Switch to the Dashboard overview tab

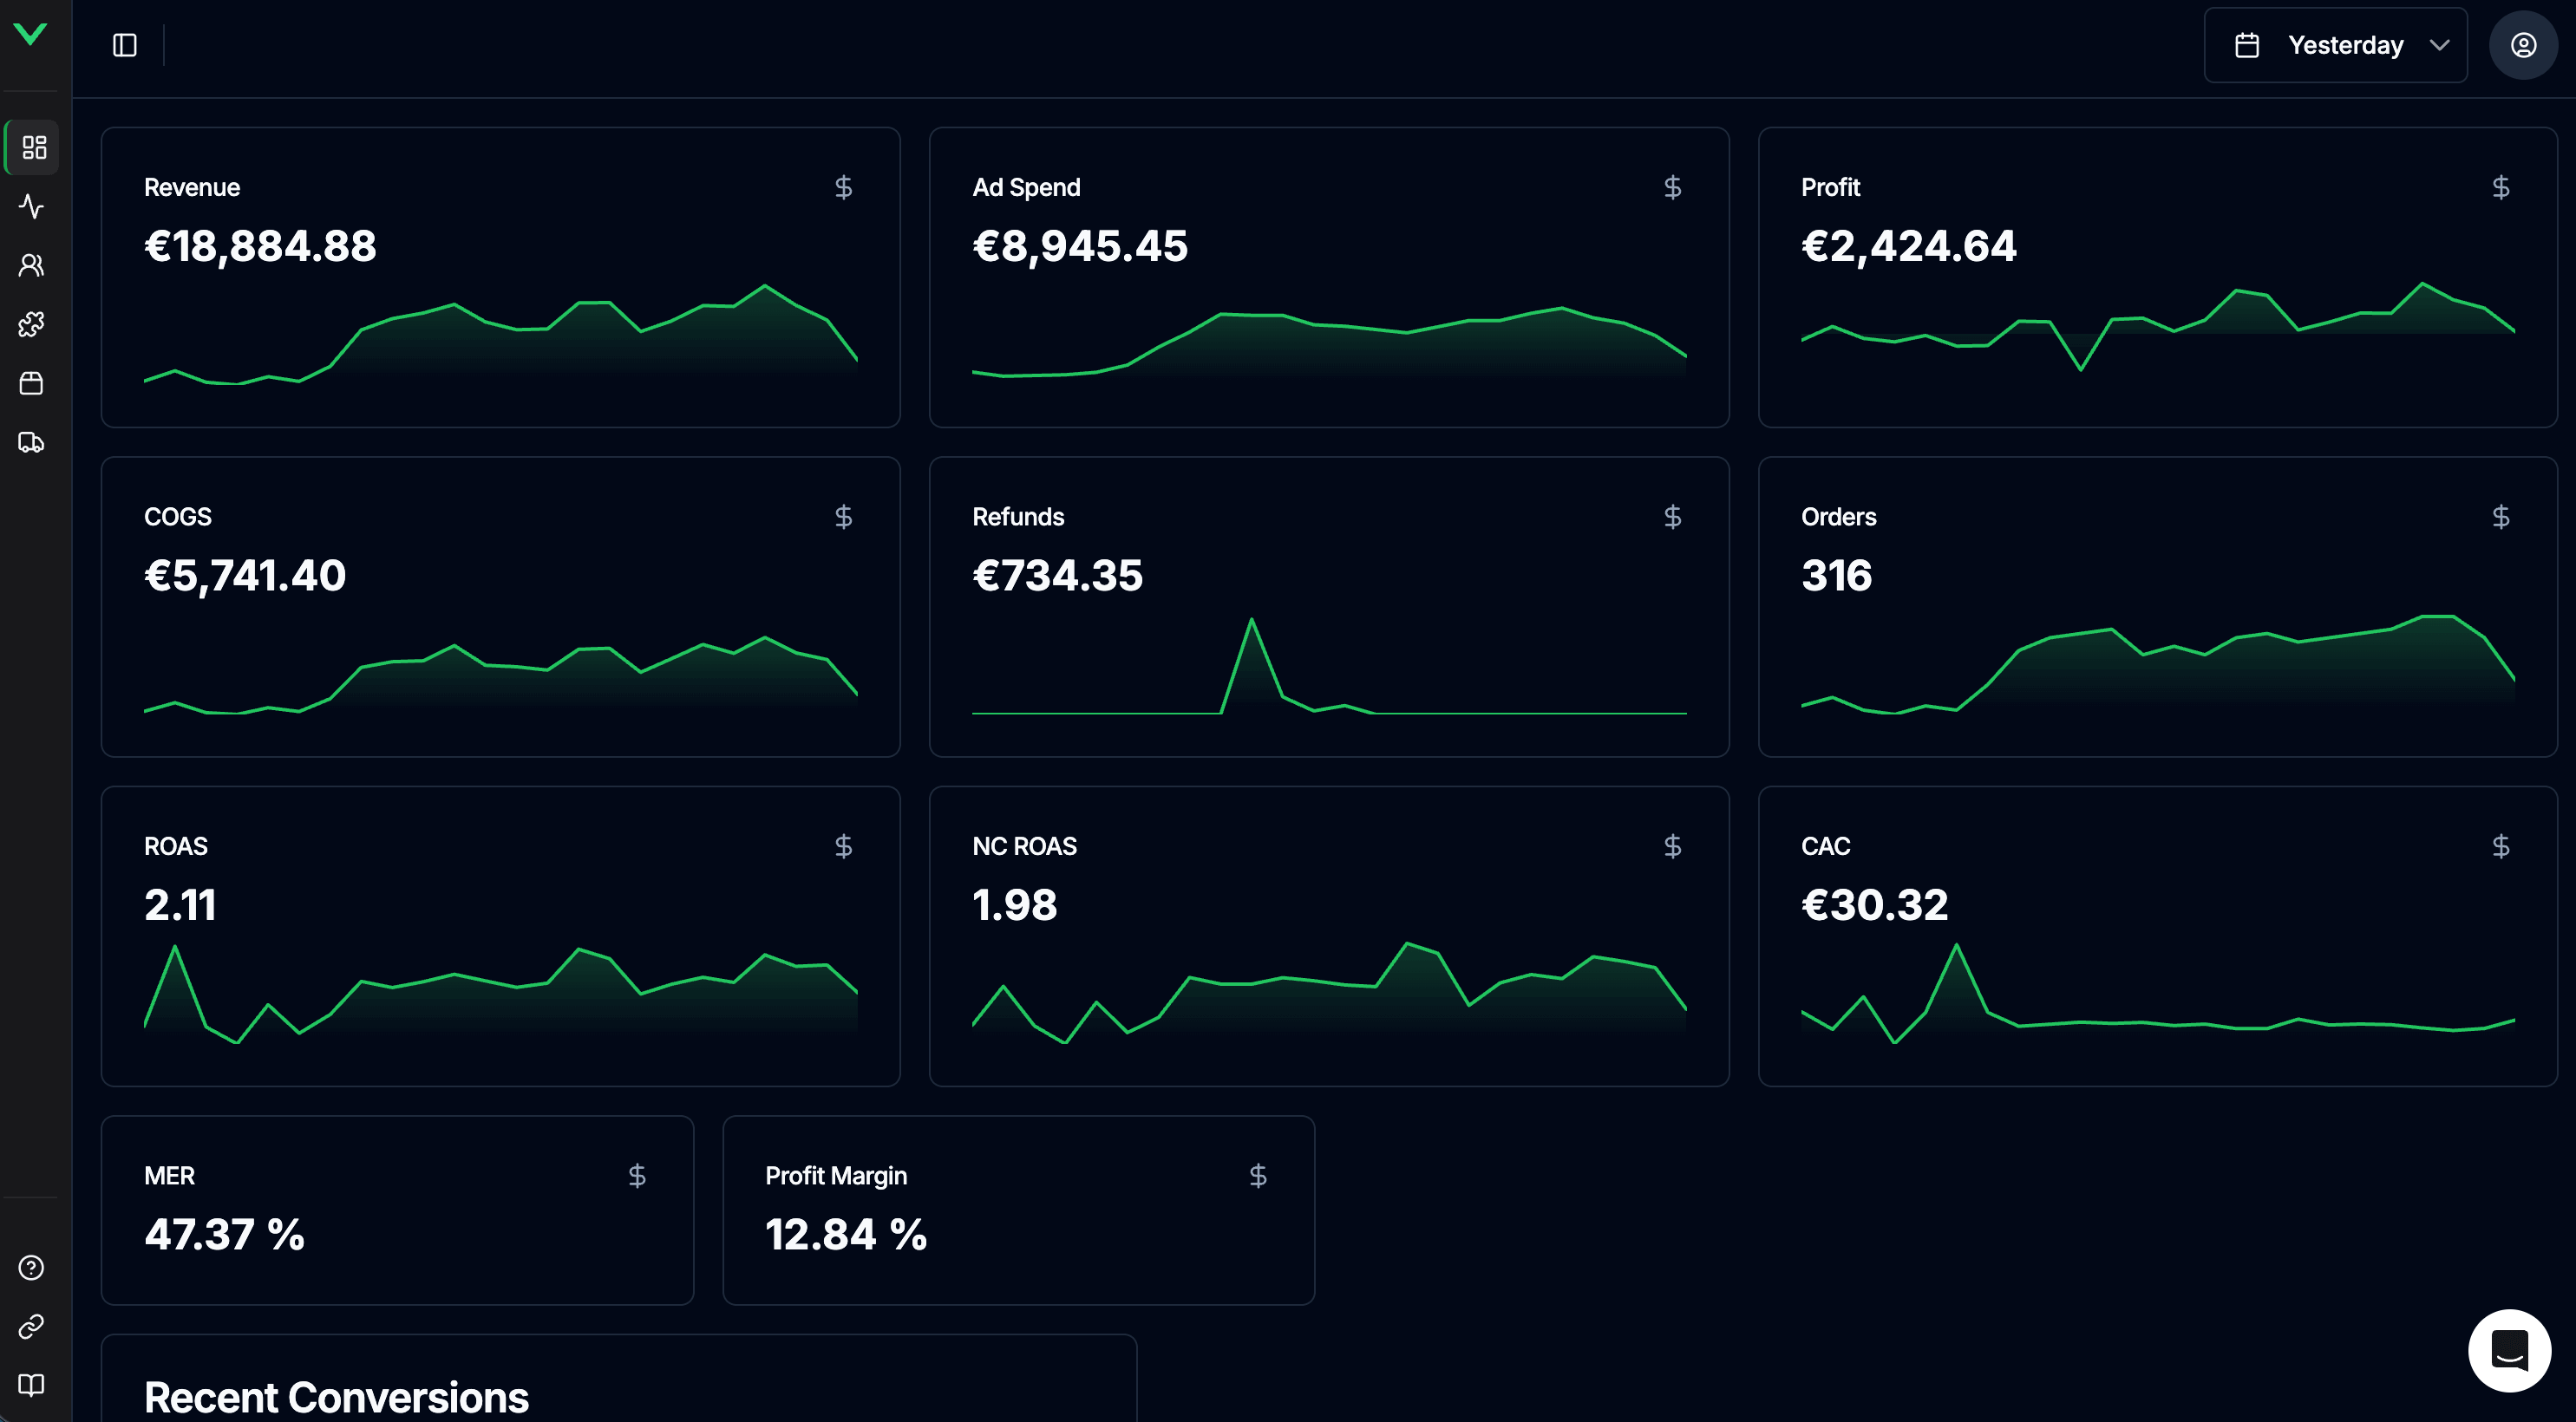31,147
